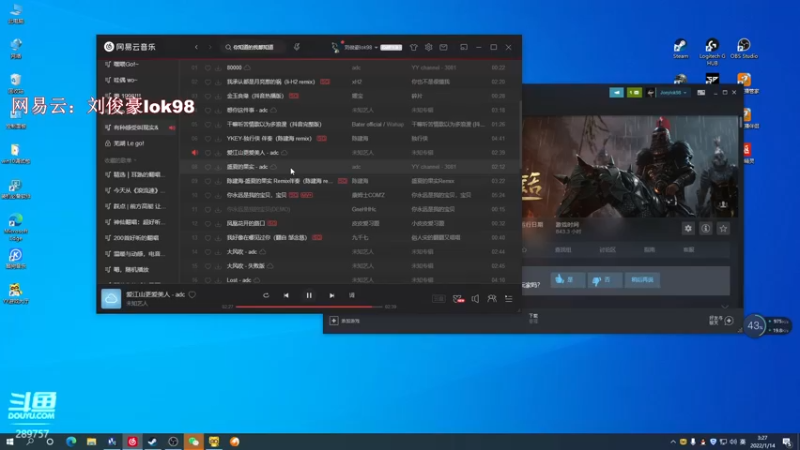The width and height of the screenshot is (800, 450).
Task: Select track row Lost - adc
Action: point(350,280)
